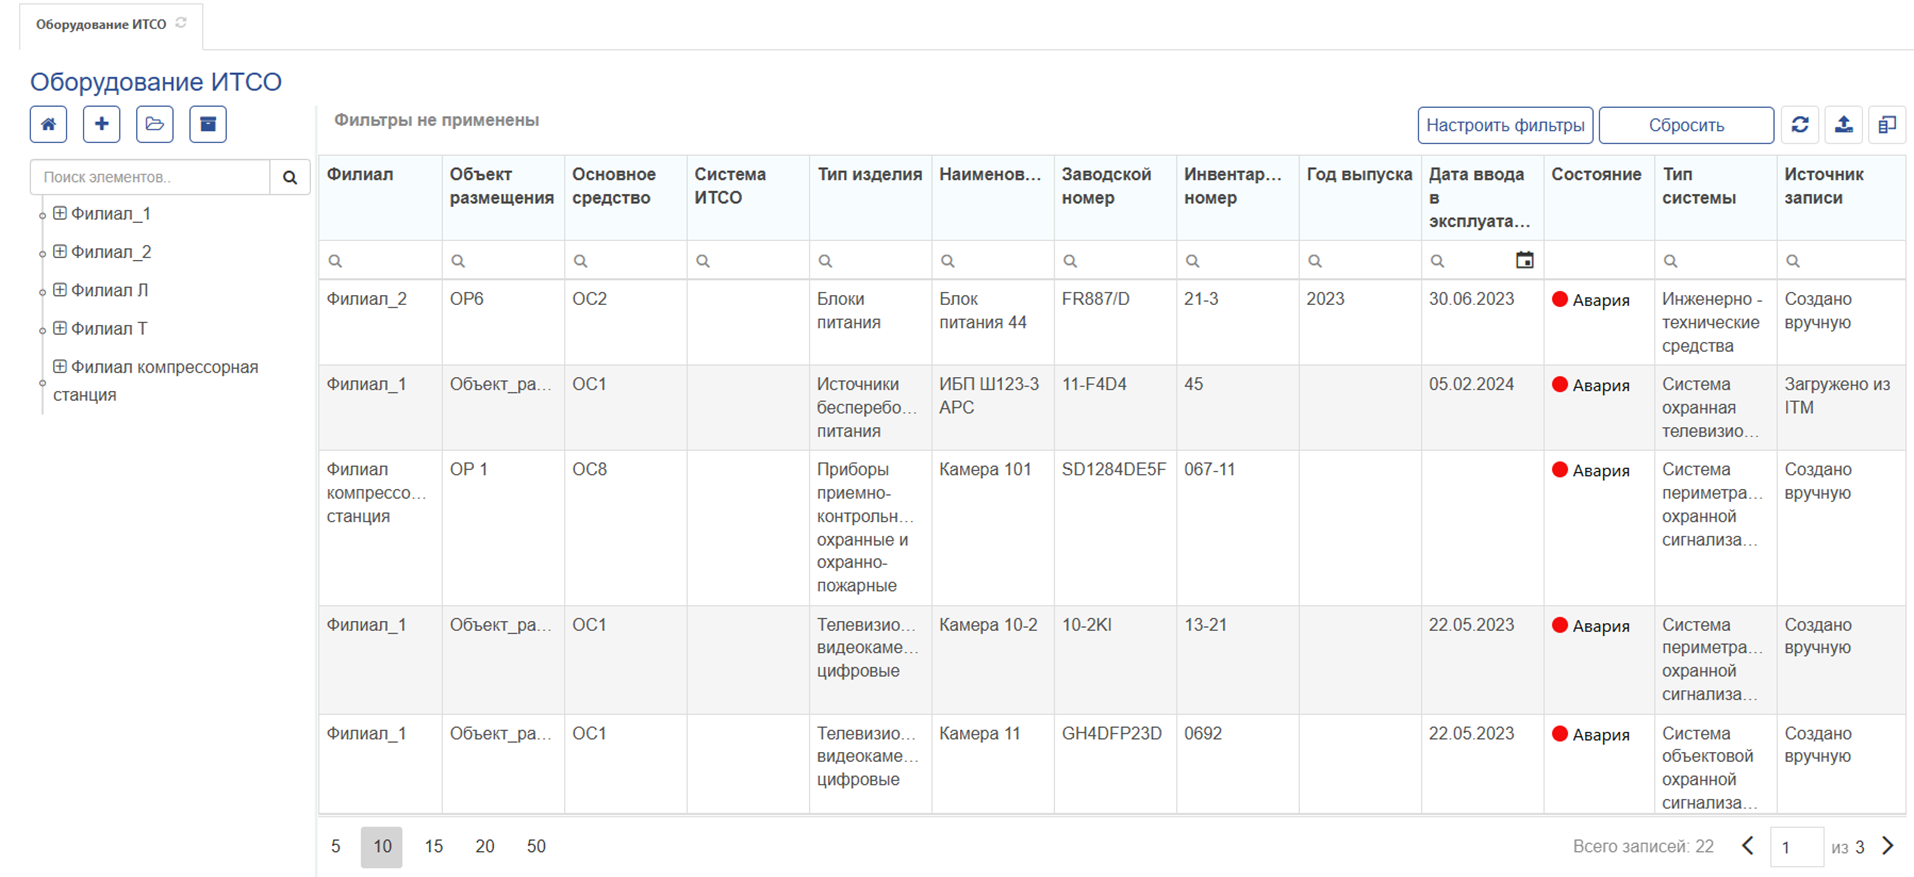This screenshot has height=877, width=1914.
Task: Expand the Филиал Т tree node
Action: pyautogui.click(x=60, y=328)
